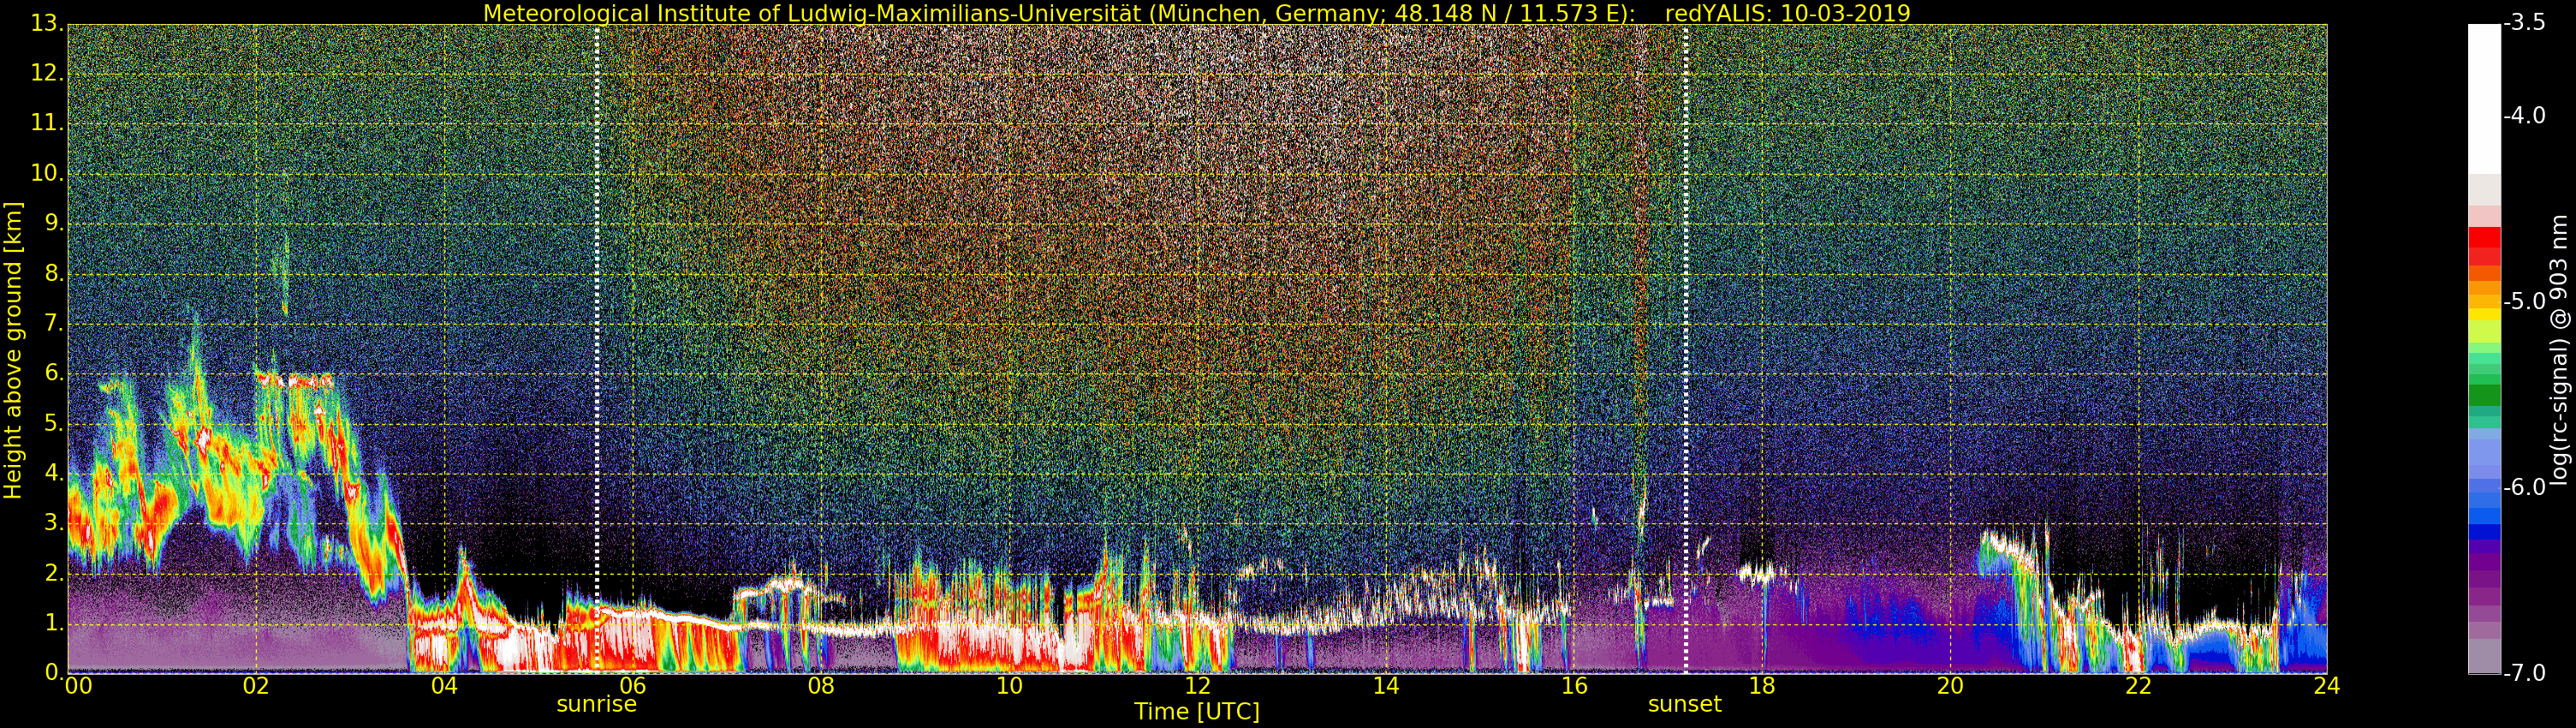Click the white section of the colorbar
The image size is (2576, 728).
pyautogui.click(x=2484, y=100)
